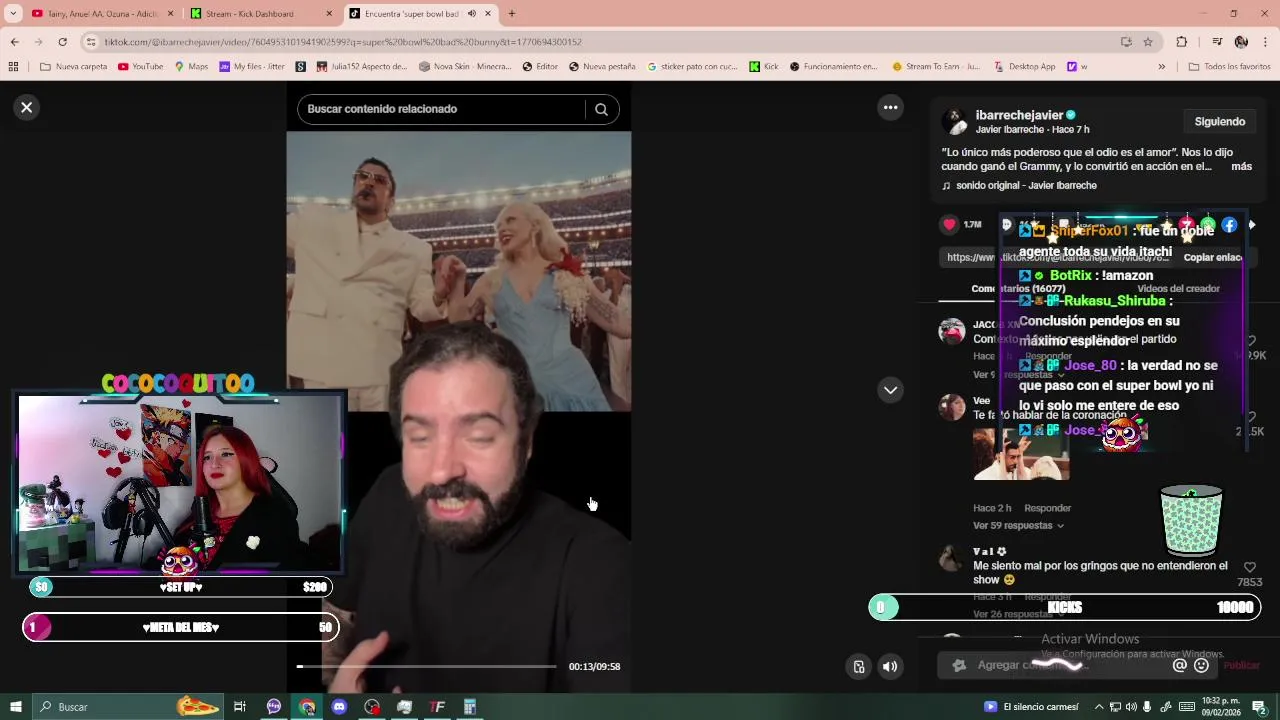The height and width of the screenshot is (720, 1280).
Task: Click ibarrechejavier's profile avatar
Action: point(954,121)
